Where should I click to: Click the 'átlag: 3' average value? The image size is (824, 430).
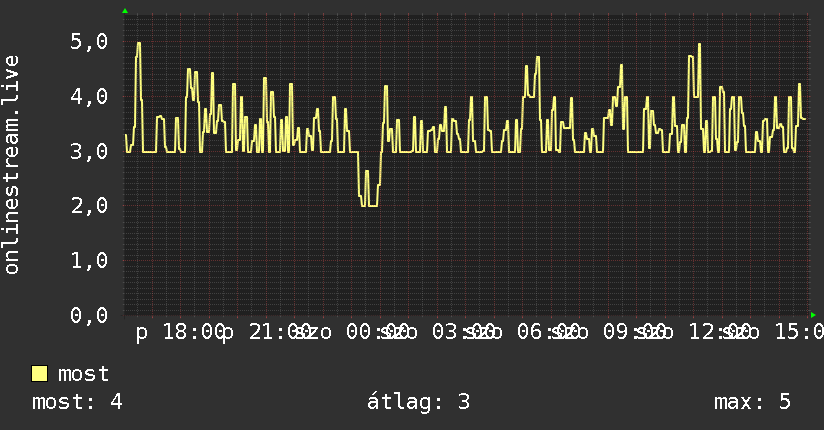click(x=418, y=402)
